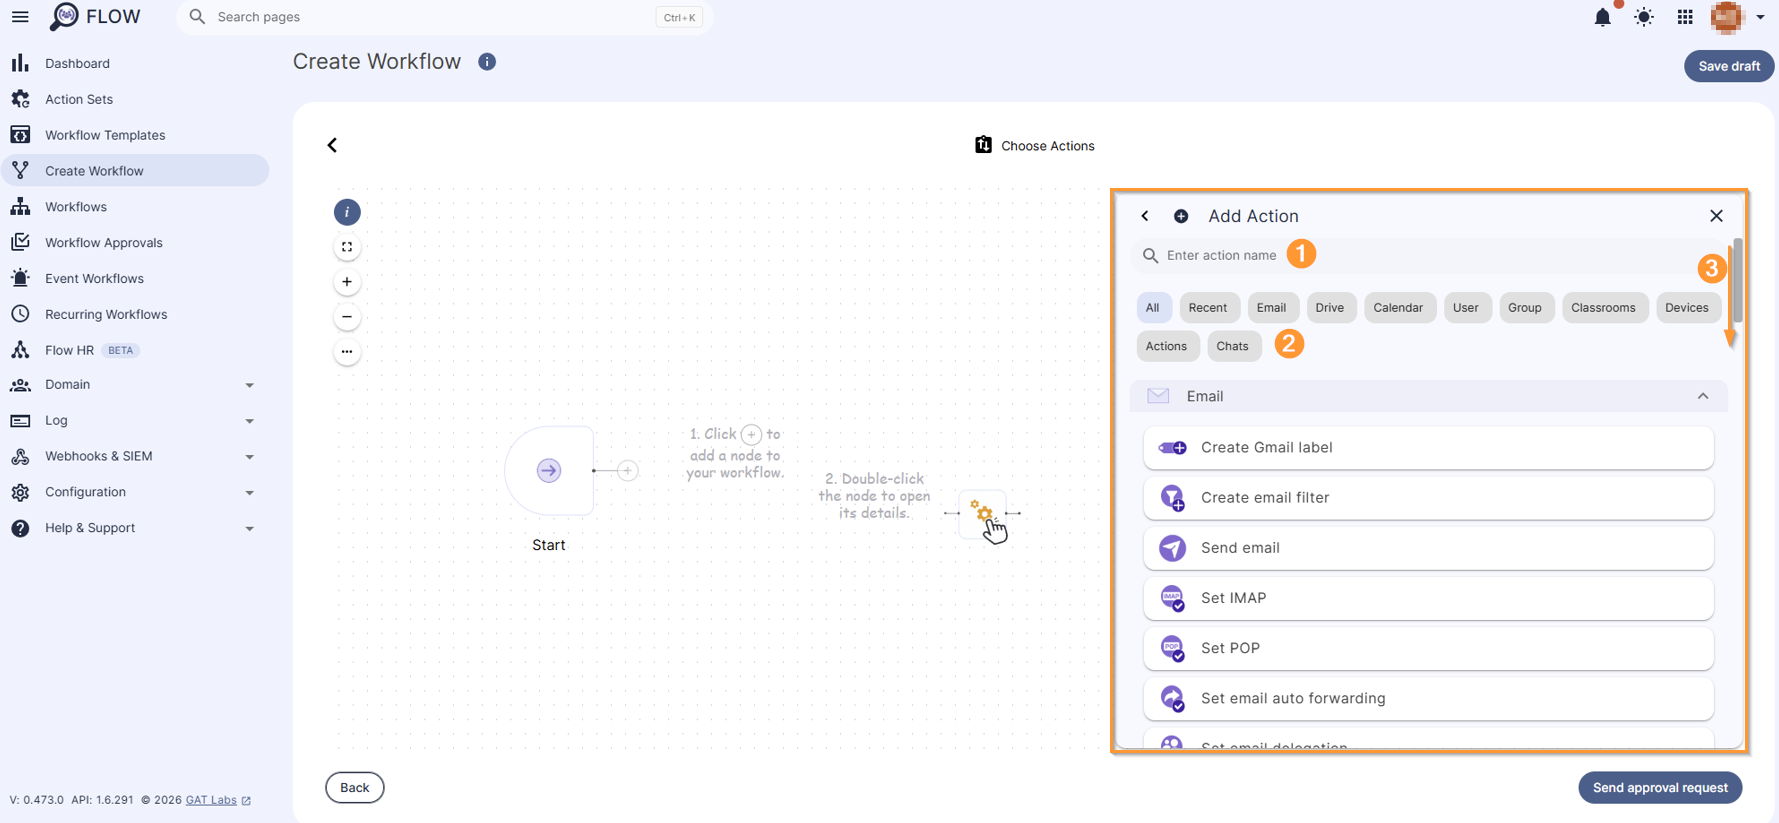This screenshot has height=823, width=1779.
Task: Select the Group filter chip
Action: tap(1525, 308)
